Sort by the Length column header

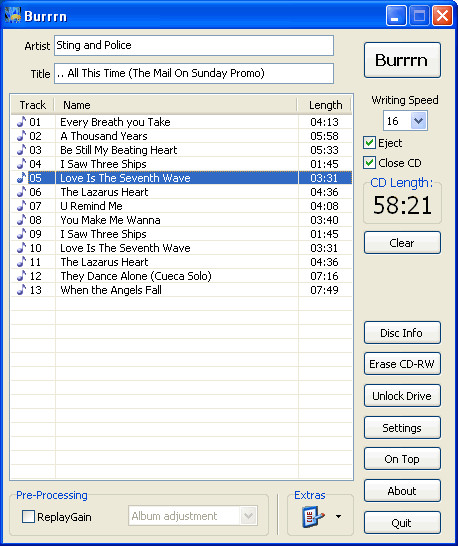[x=325, y=105]
